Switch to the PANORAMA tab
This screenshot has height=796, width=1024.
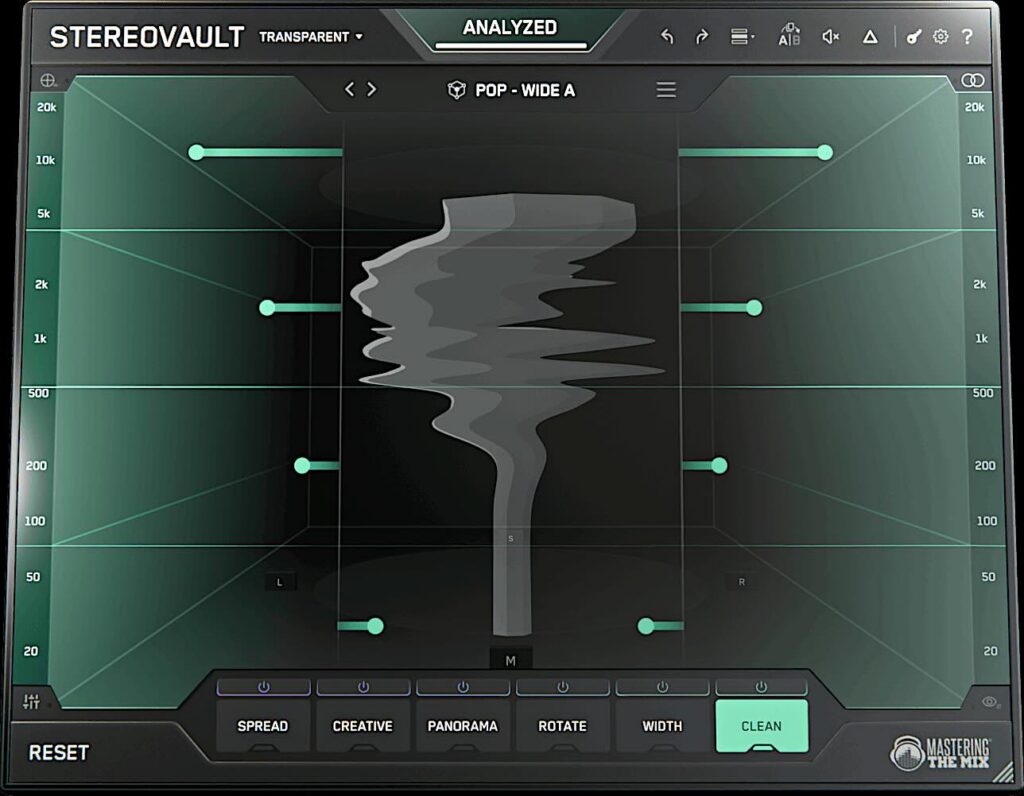(462, 726)
